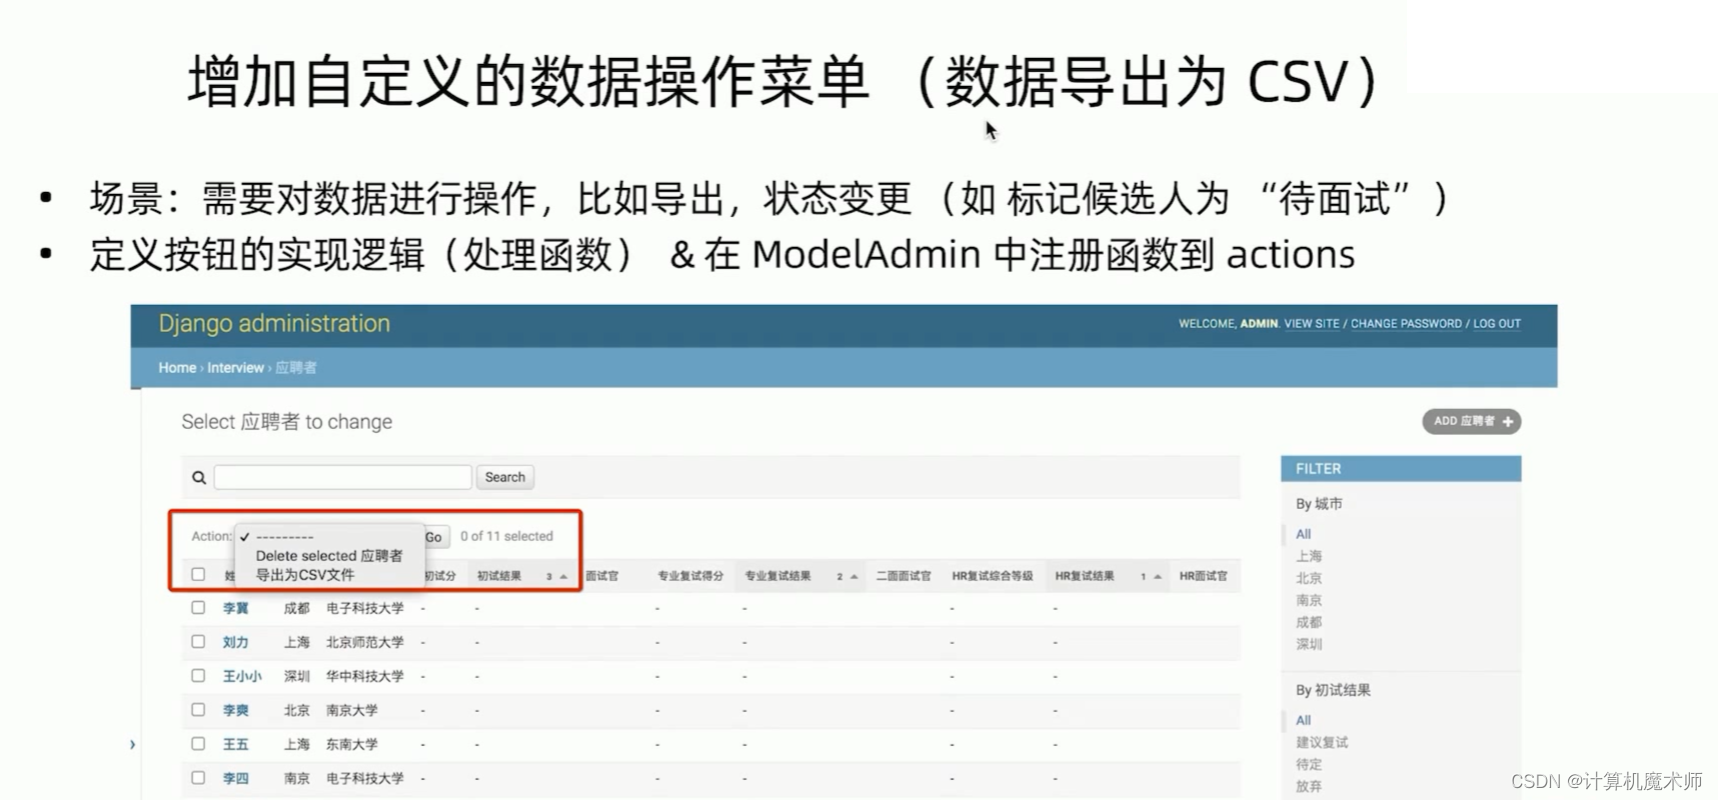Click the Go button beside Action
Screen dimensions: 1718x800
[x=435, y=537]
